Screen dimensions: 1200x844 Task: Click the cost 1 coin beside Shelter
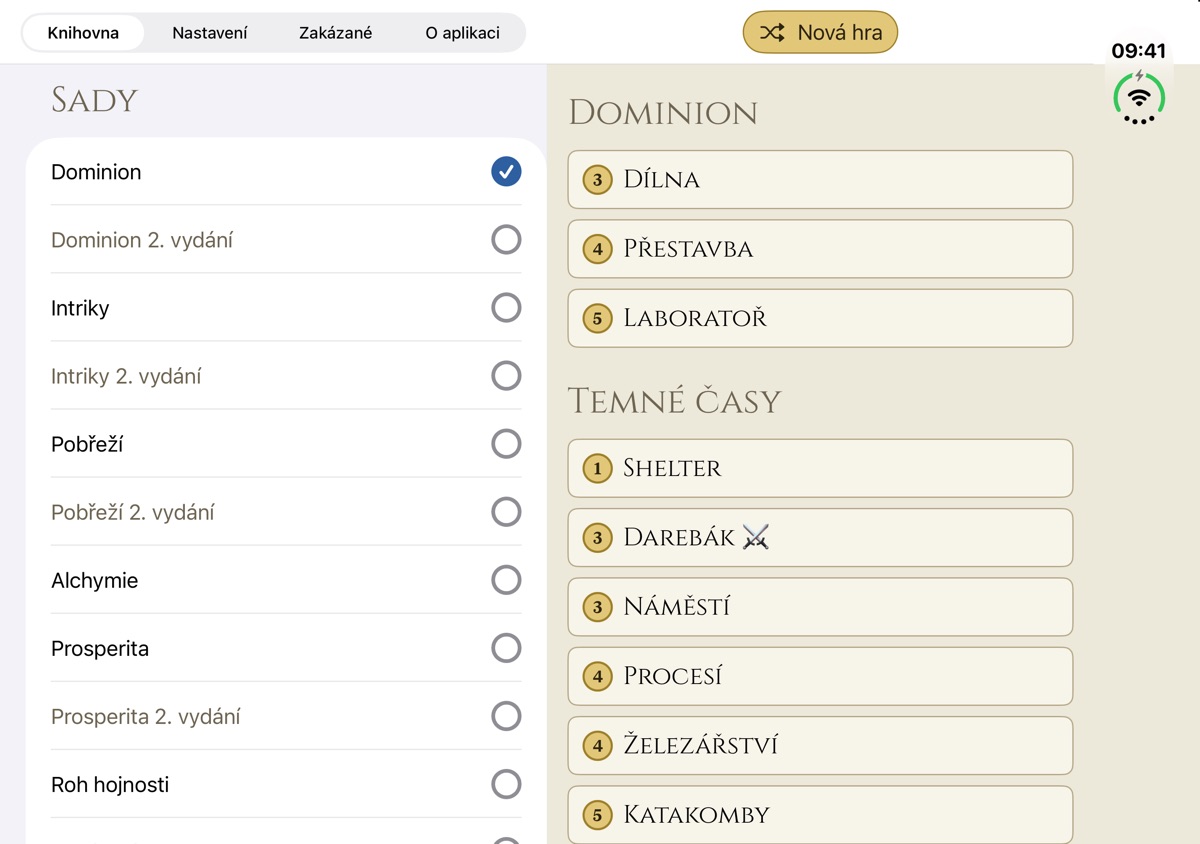click(x=598, y=468)
